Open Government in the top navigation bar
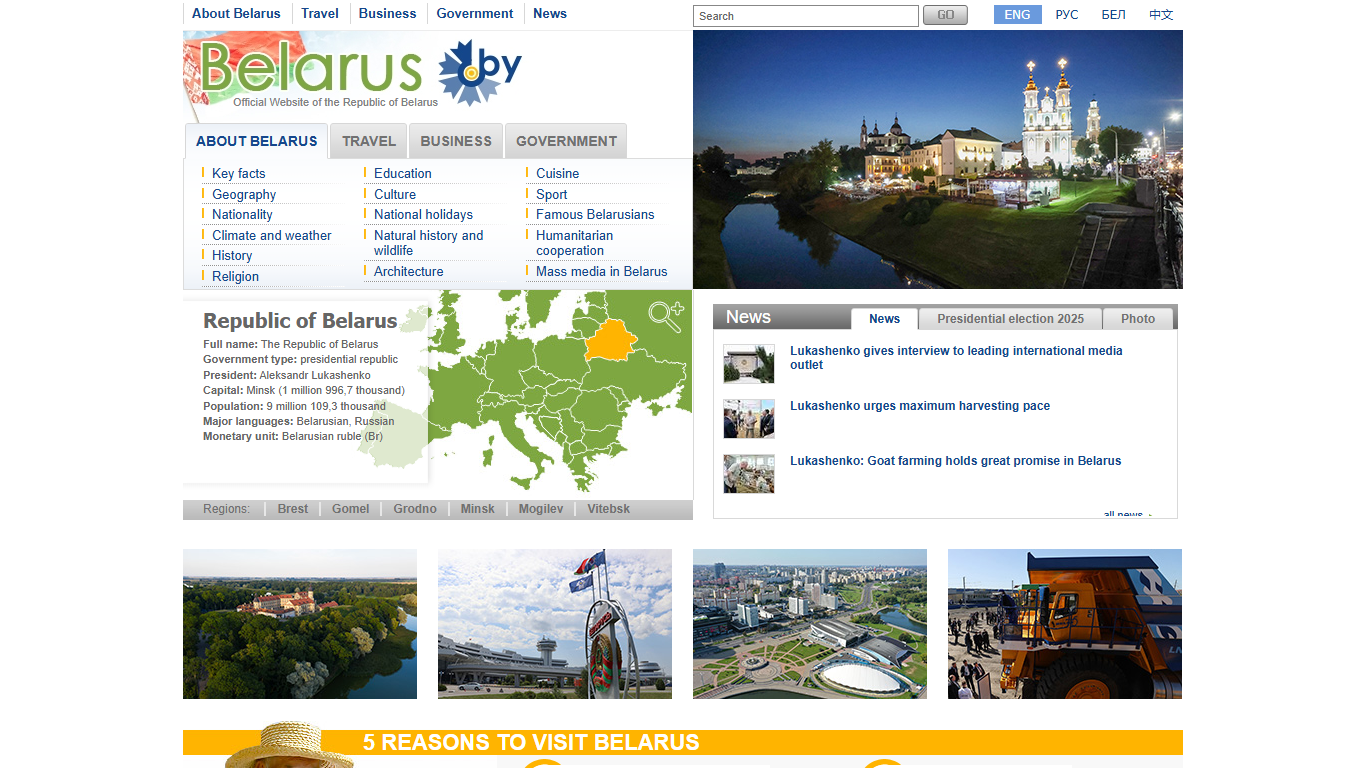Screen dimensions: 1366x768 click(x=475, y=14)
